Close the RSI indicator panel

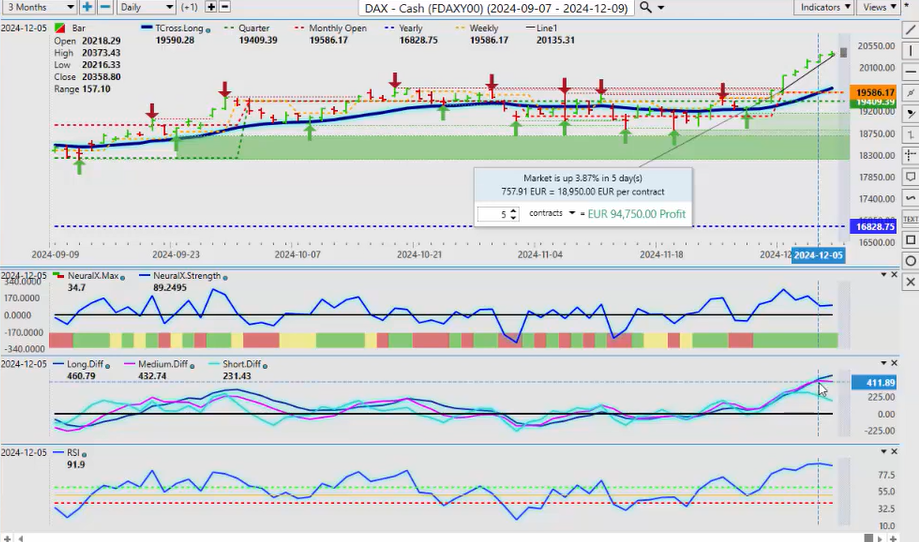(894, 452)
